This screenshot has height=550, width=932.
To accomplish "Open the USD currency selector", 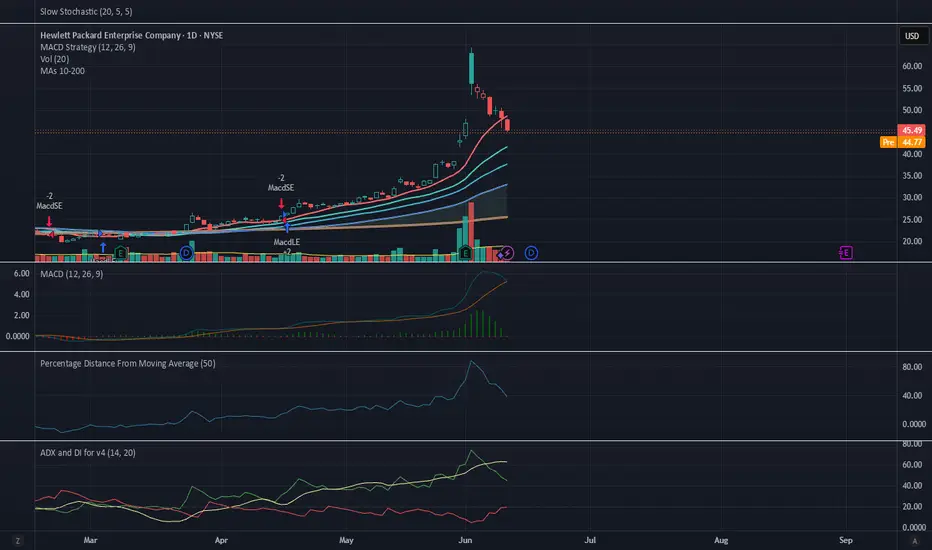I will (x=912, y=36).
